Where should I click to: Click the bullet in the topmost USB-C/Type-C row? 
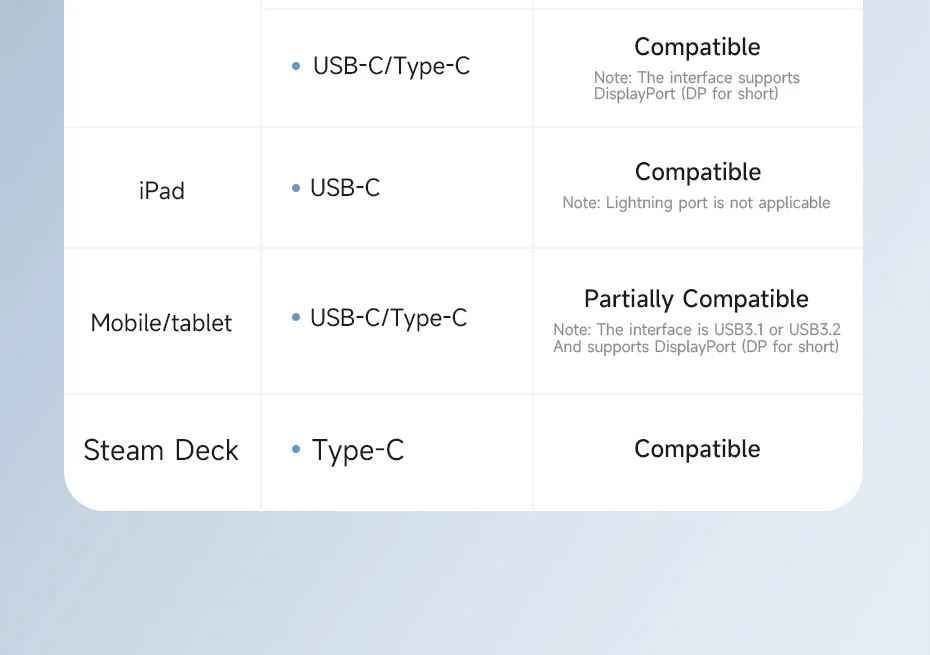tap(296, 66)
